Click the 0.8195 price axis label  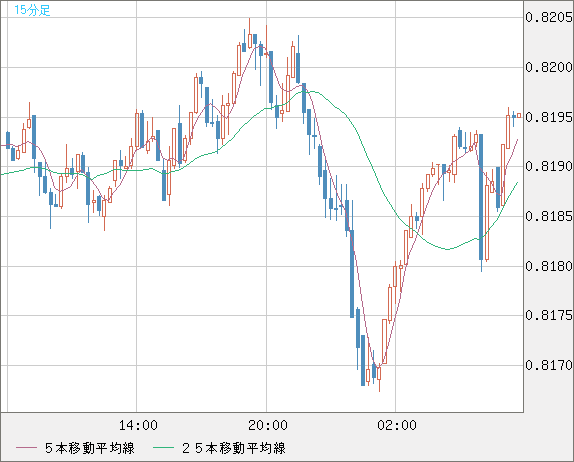(549, 117)
